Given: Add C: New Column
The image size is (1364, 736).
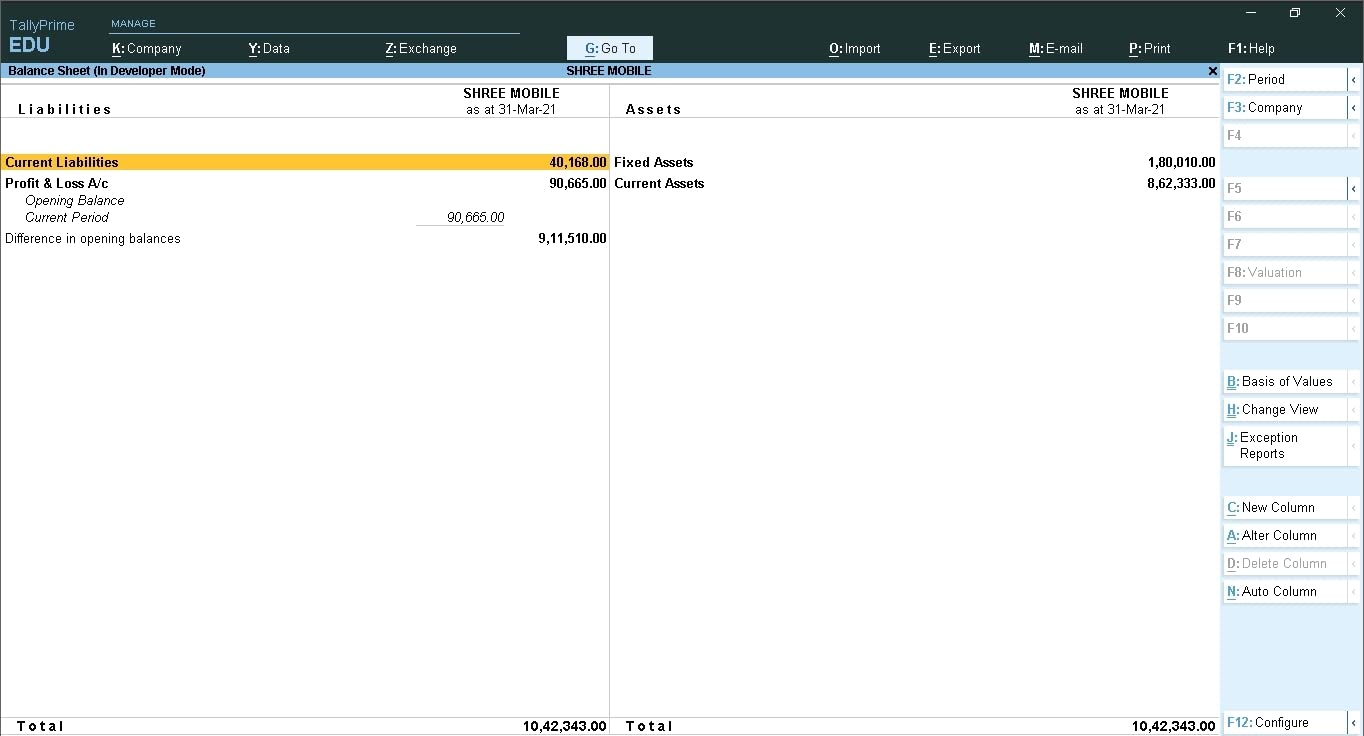Looking at the screenshot, I should pos(1285,507).
